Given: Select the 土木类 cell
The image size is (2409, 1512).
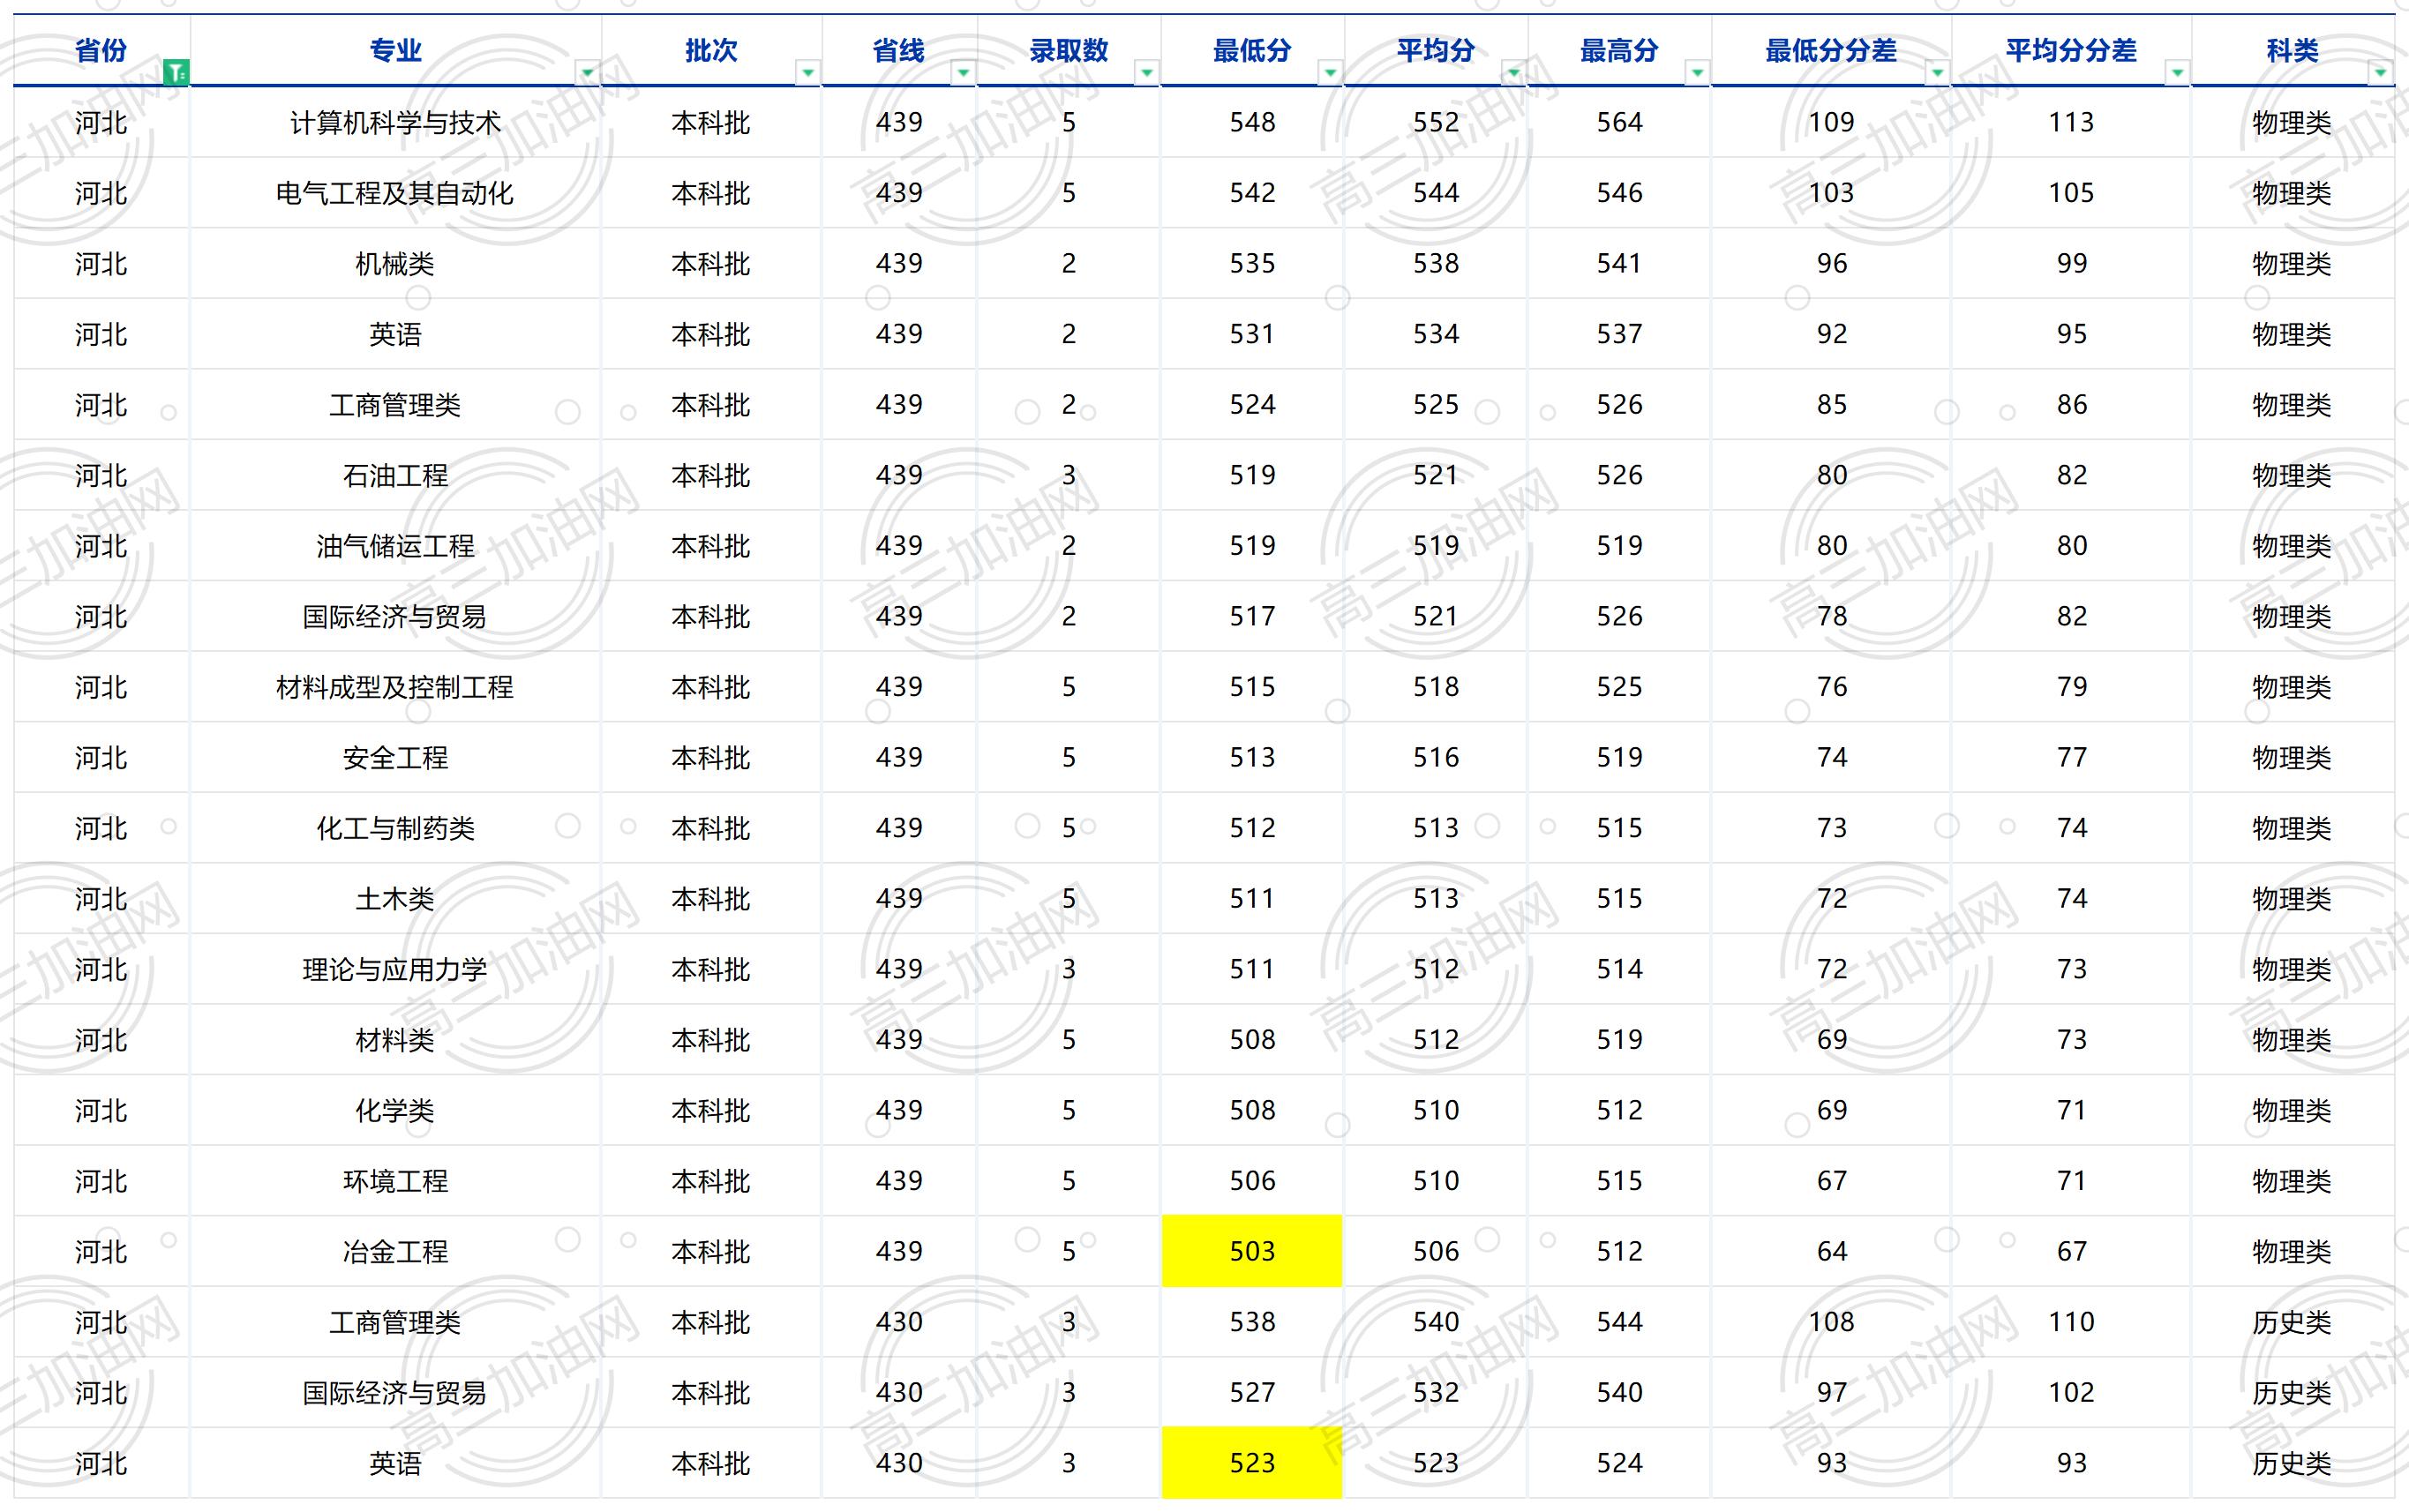Looking at the screenshot, I should [395, 898].
